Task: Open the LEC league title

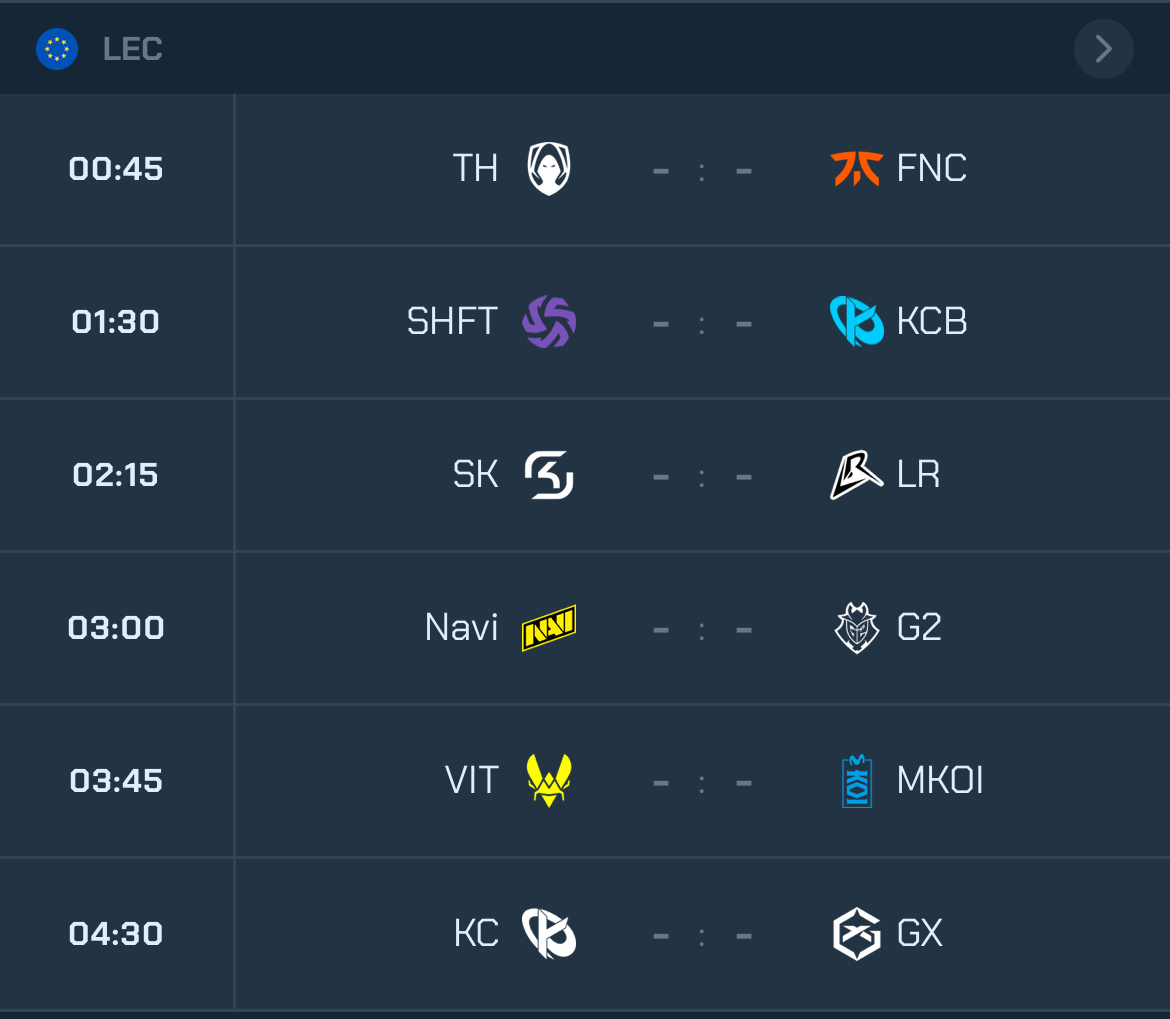Action: click(133, 49)
